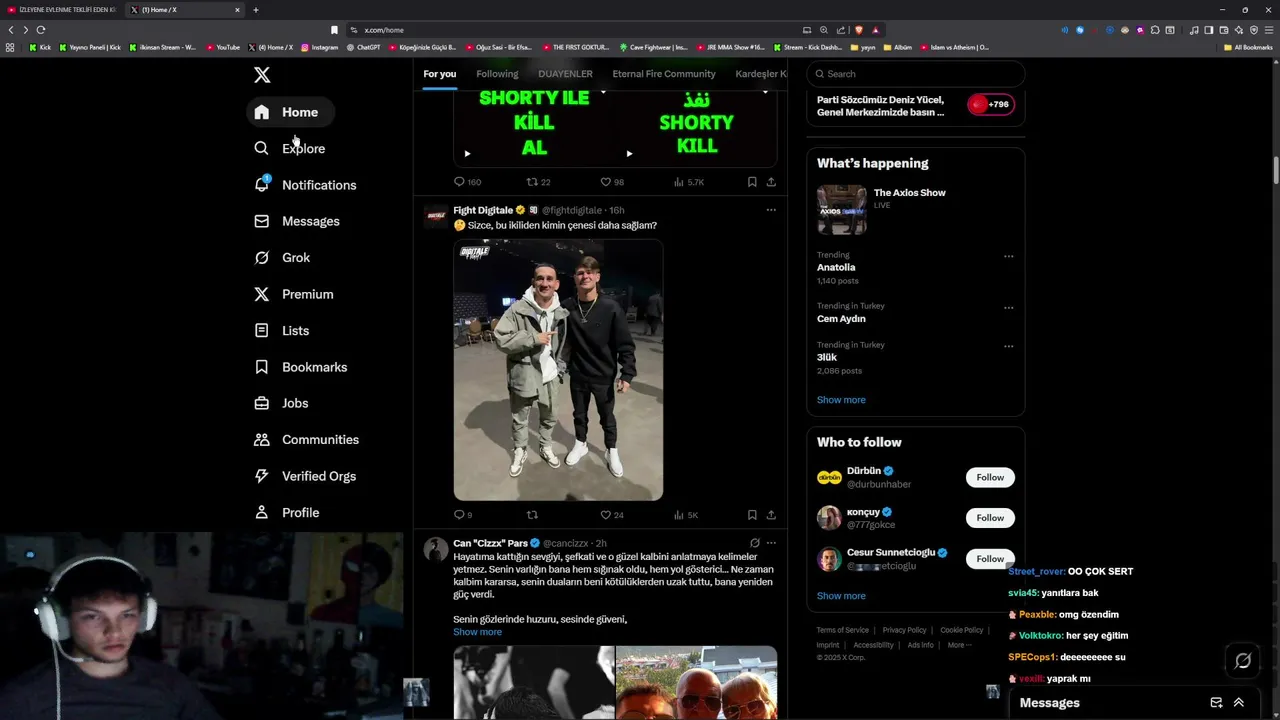Open the Cem Aydın trending topic

pos(841,319)
